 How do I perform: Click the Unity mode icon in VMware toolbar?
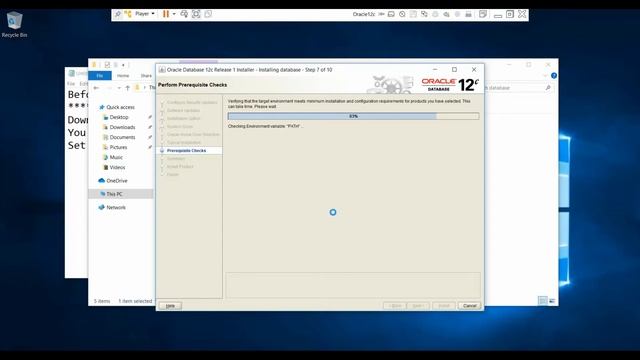point(208,14)
